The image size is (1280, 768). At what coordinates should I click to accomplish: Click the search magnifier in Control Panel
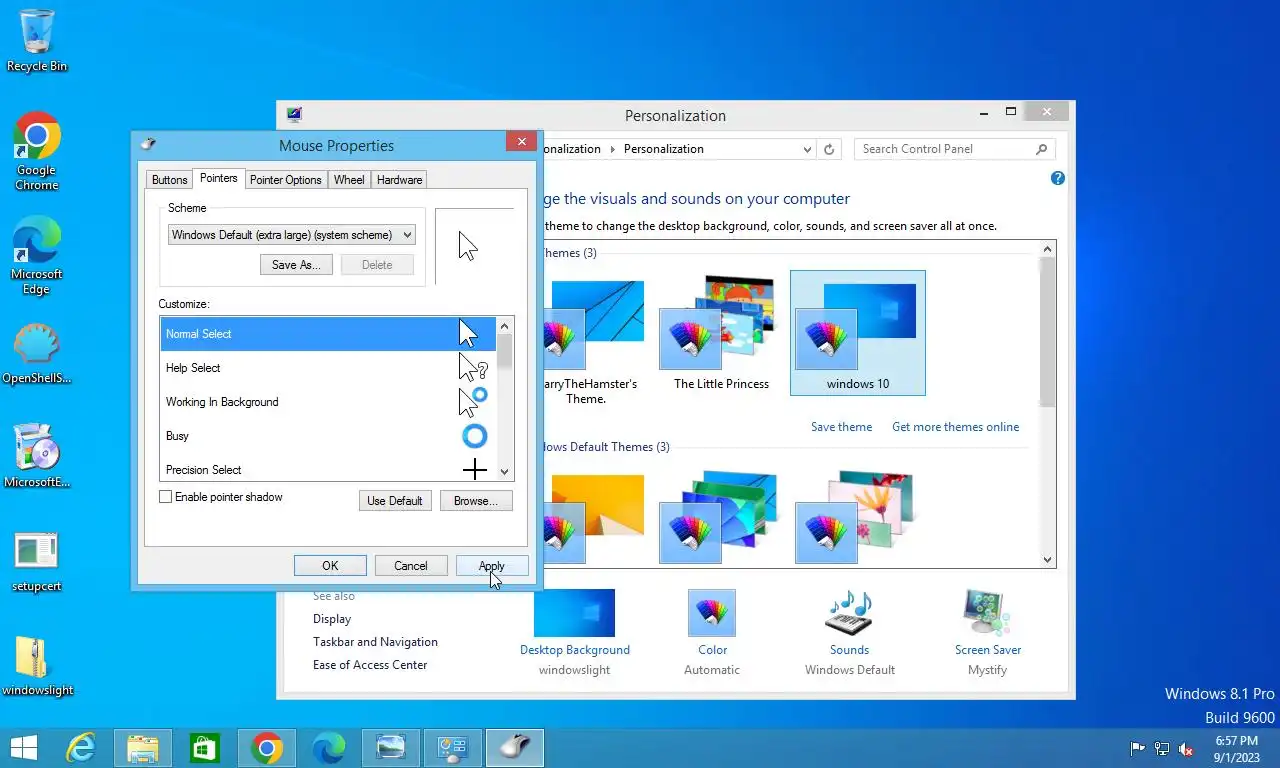[x=1041, y=149]
